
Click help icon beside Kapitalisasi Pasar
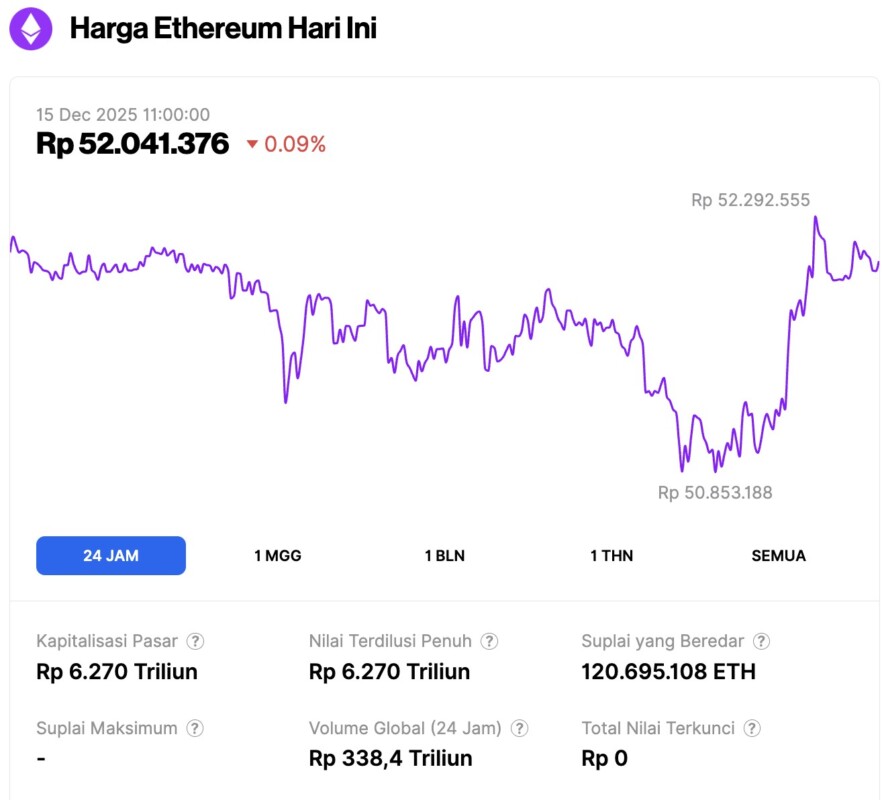pyautogui.click(x=196, y=641)
